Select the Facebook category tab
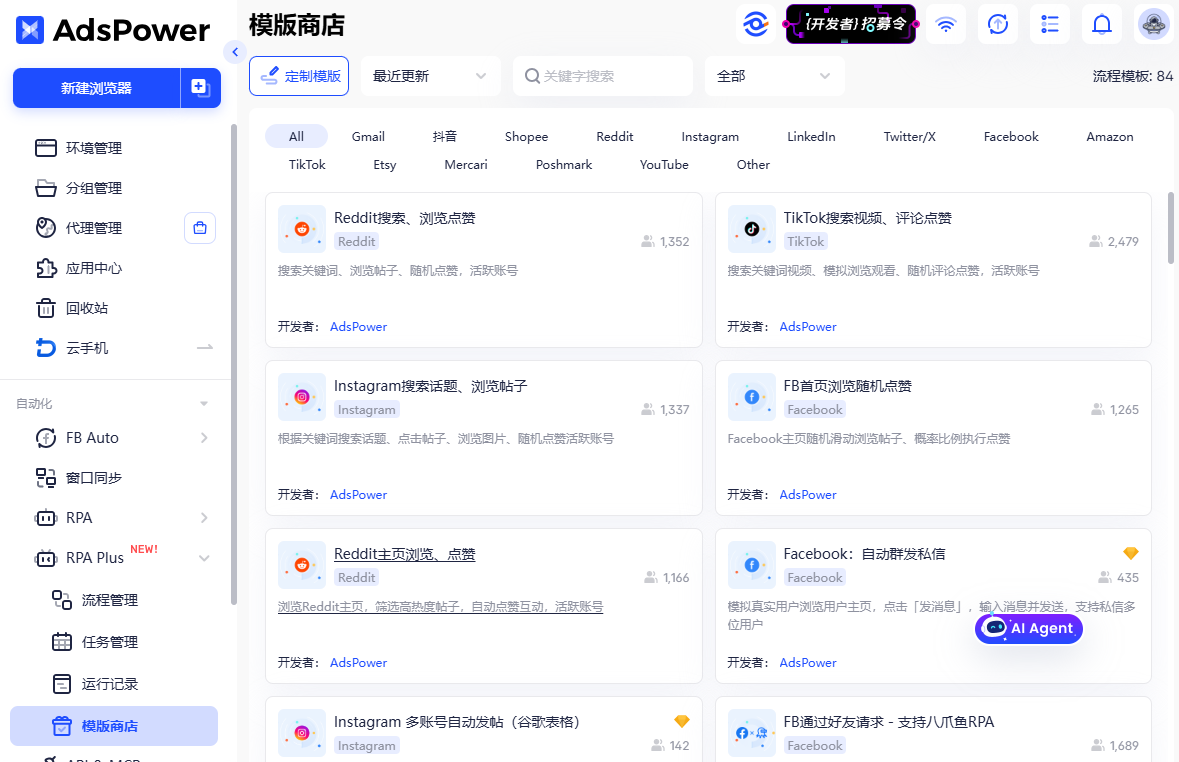The image size is (1179, 762). click(1011, 136)
